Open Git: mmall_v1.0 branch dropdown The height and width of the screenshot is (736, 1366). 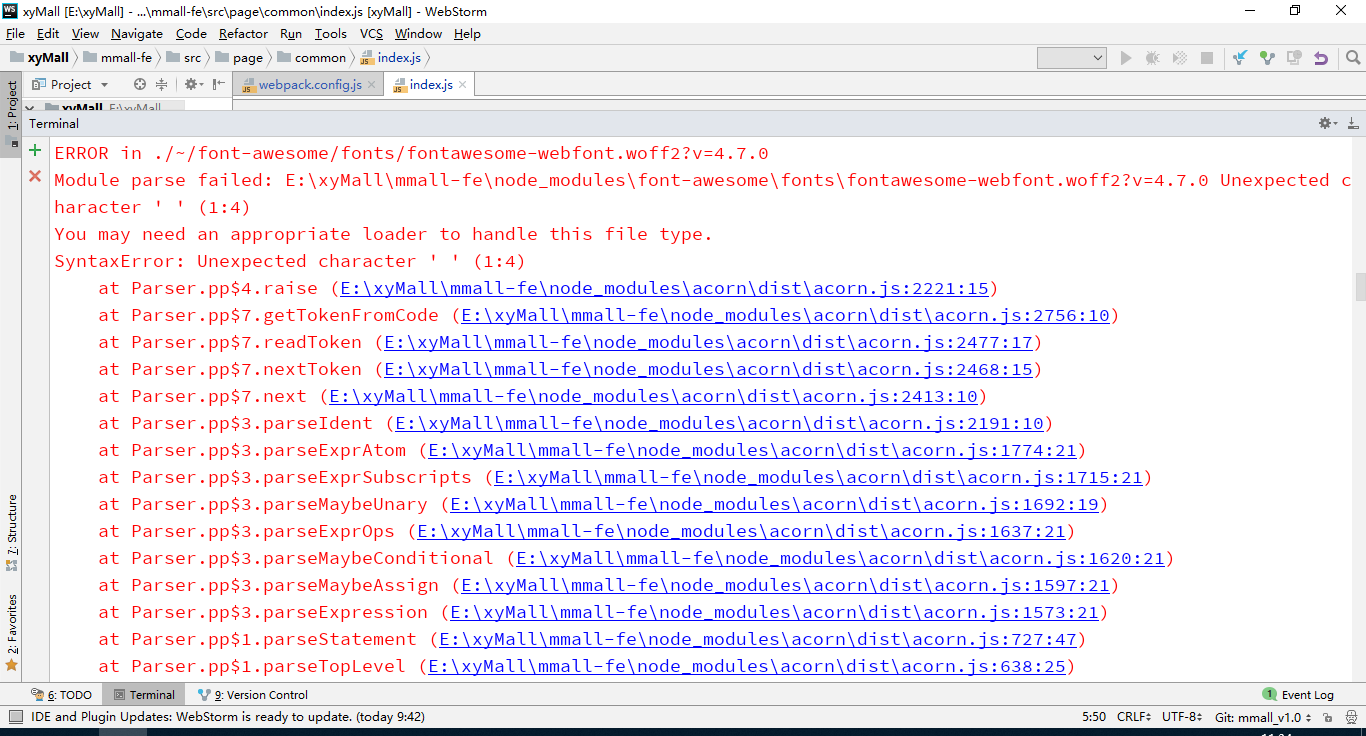tap(1263, 717)
